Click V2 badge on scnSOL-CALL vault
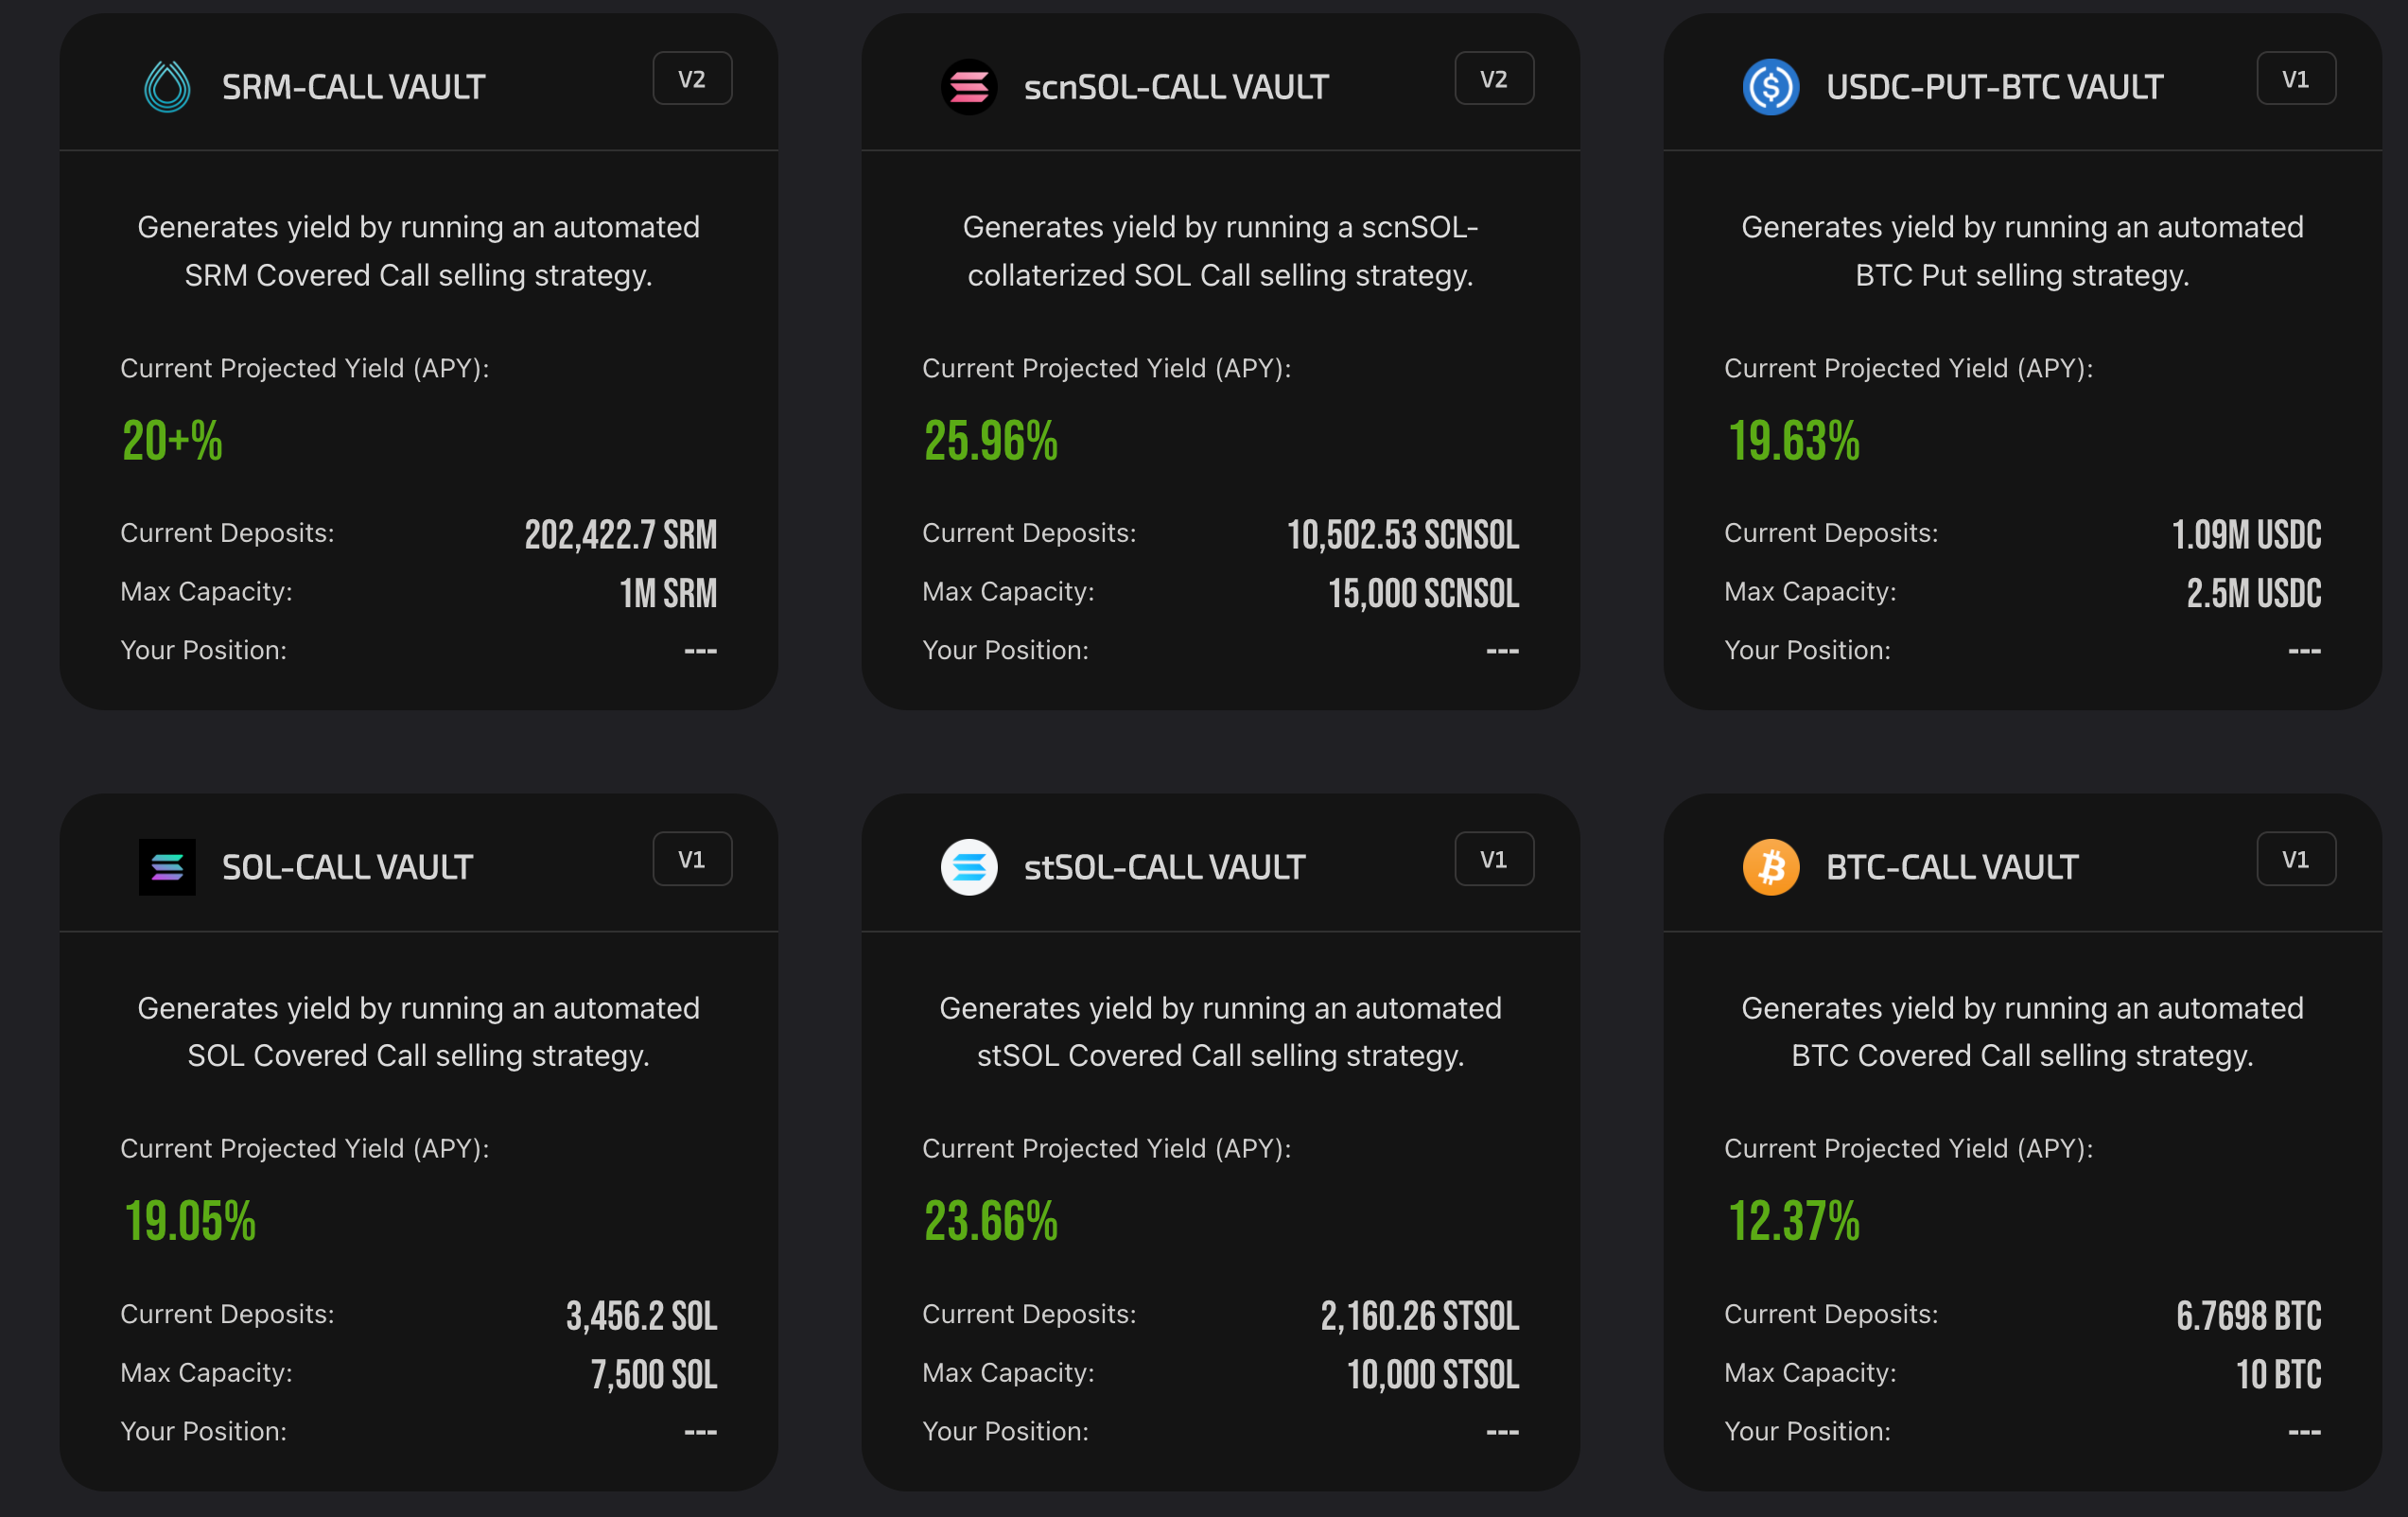 click(x=1493, y=79)
